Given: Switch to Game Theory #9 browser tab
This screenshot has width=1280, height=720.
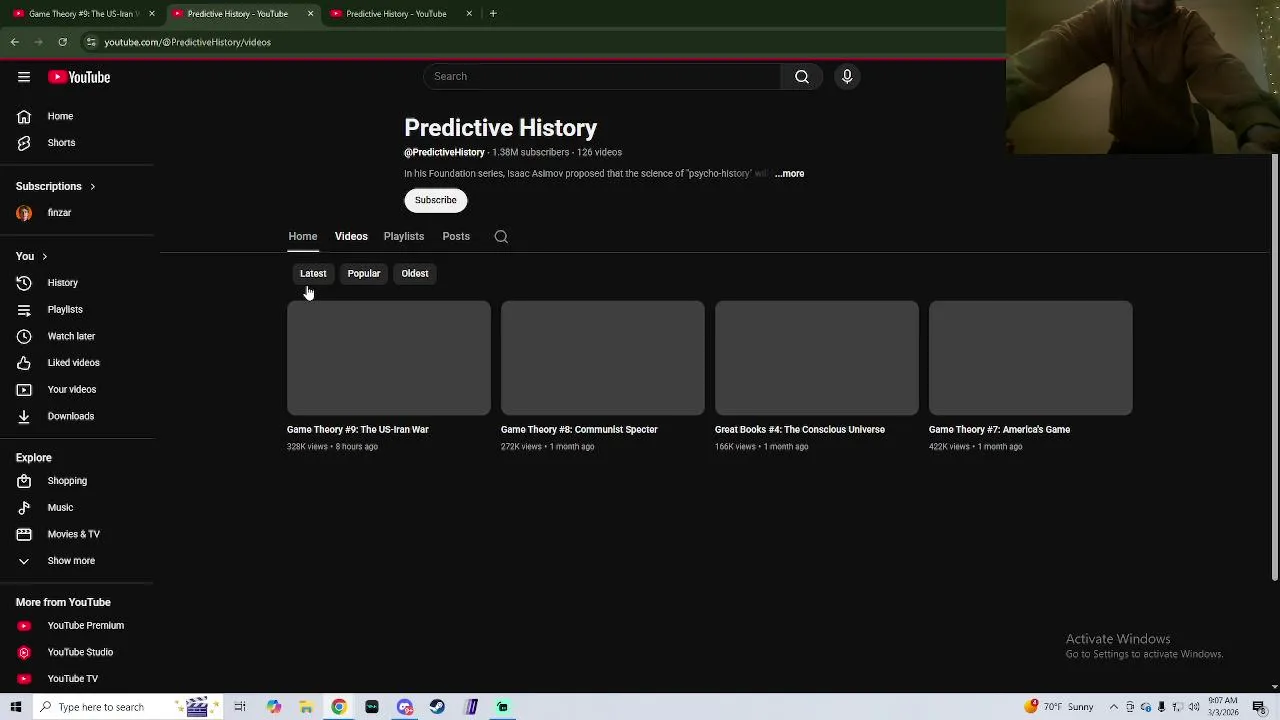Looking at the screenshot, I should 80,14.
